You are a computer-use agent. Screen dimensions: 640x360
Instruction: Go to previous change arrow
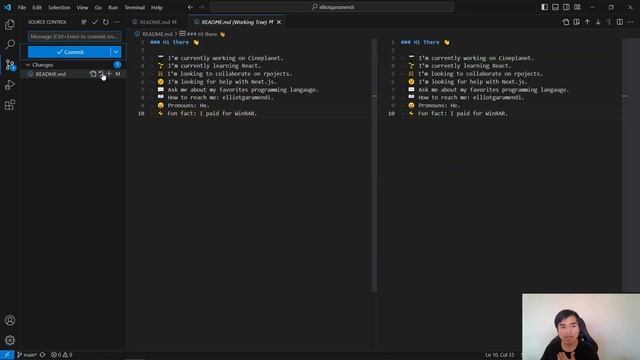pos(587,22)
